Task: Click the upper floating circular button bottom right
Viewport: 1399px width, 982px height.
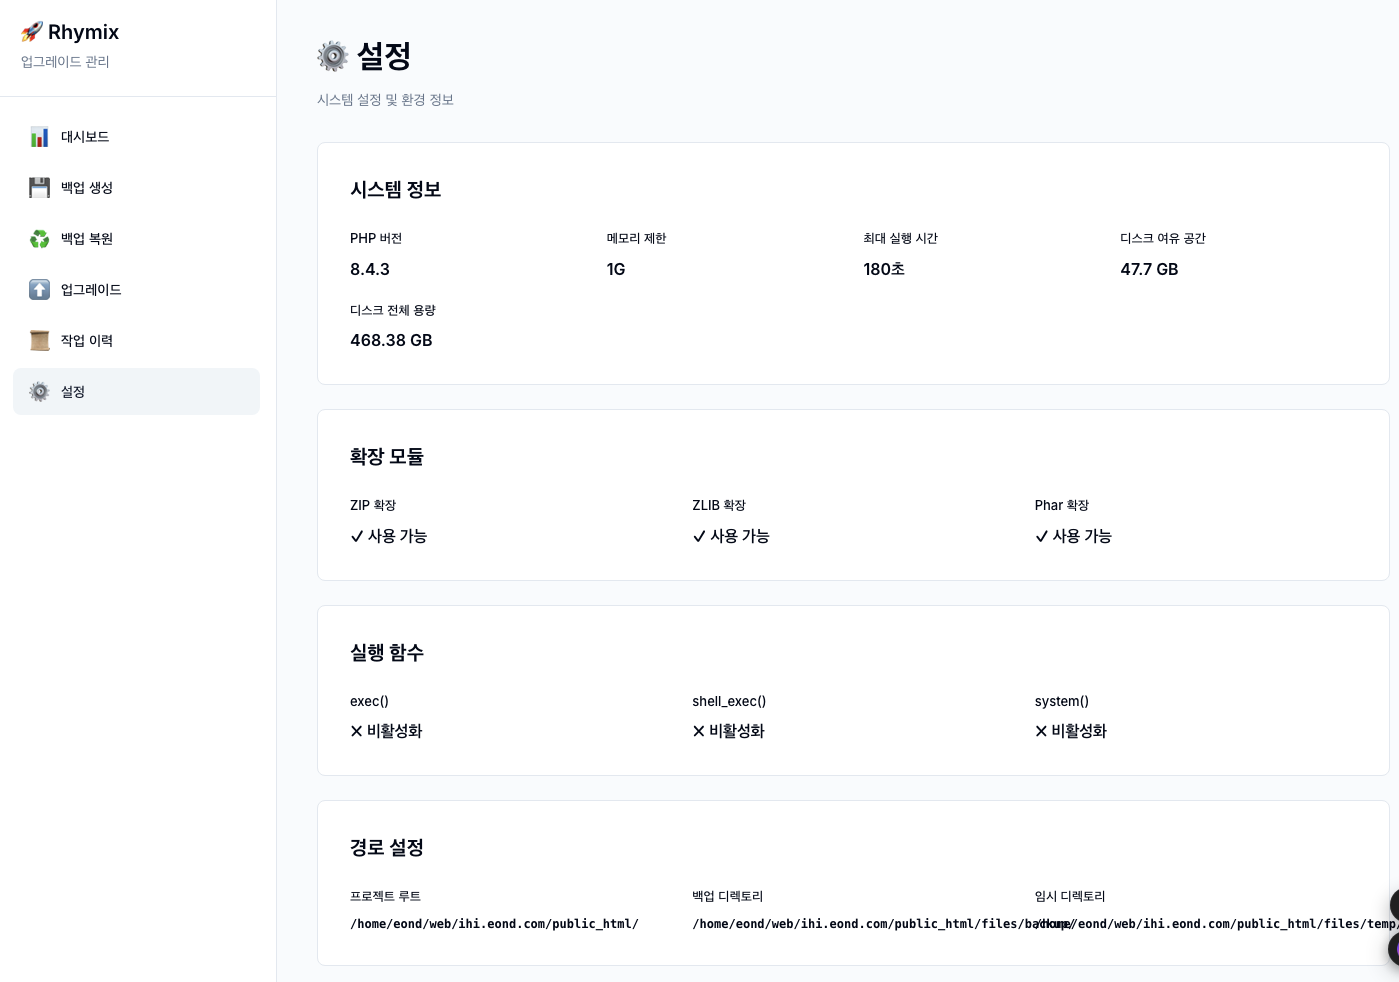Action: (1393, 905)
